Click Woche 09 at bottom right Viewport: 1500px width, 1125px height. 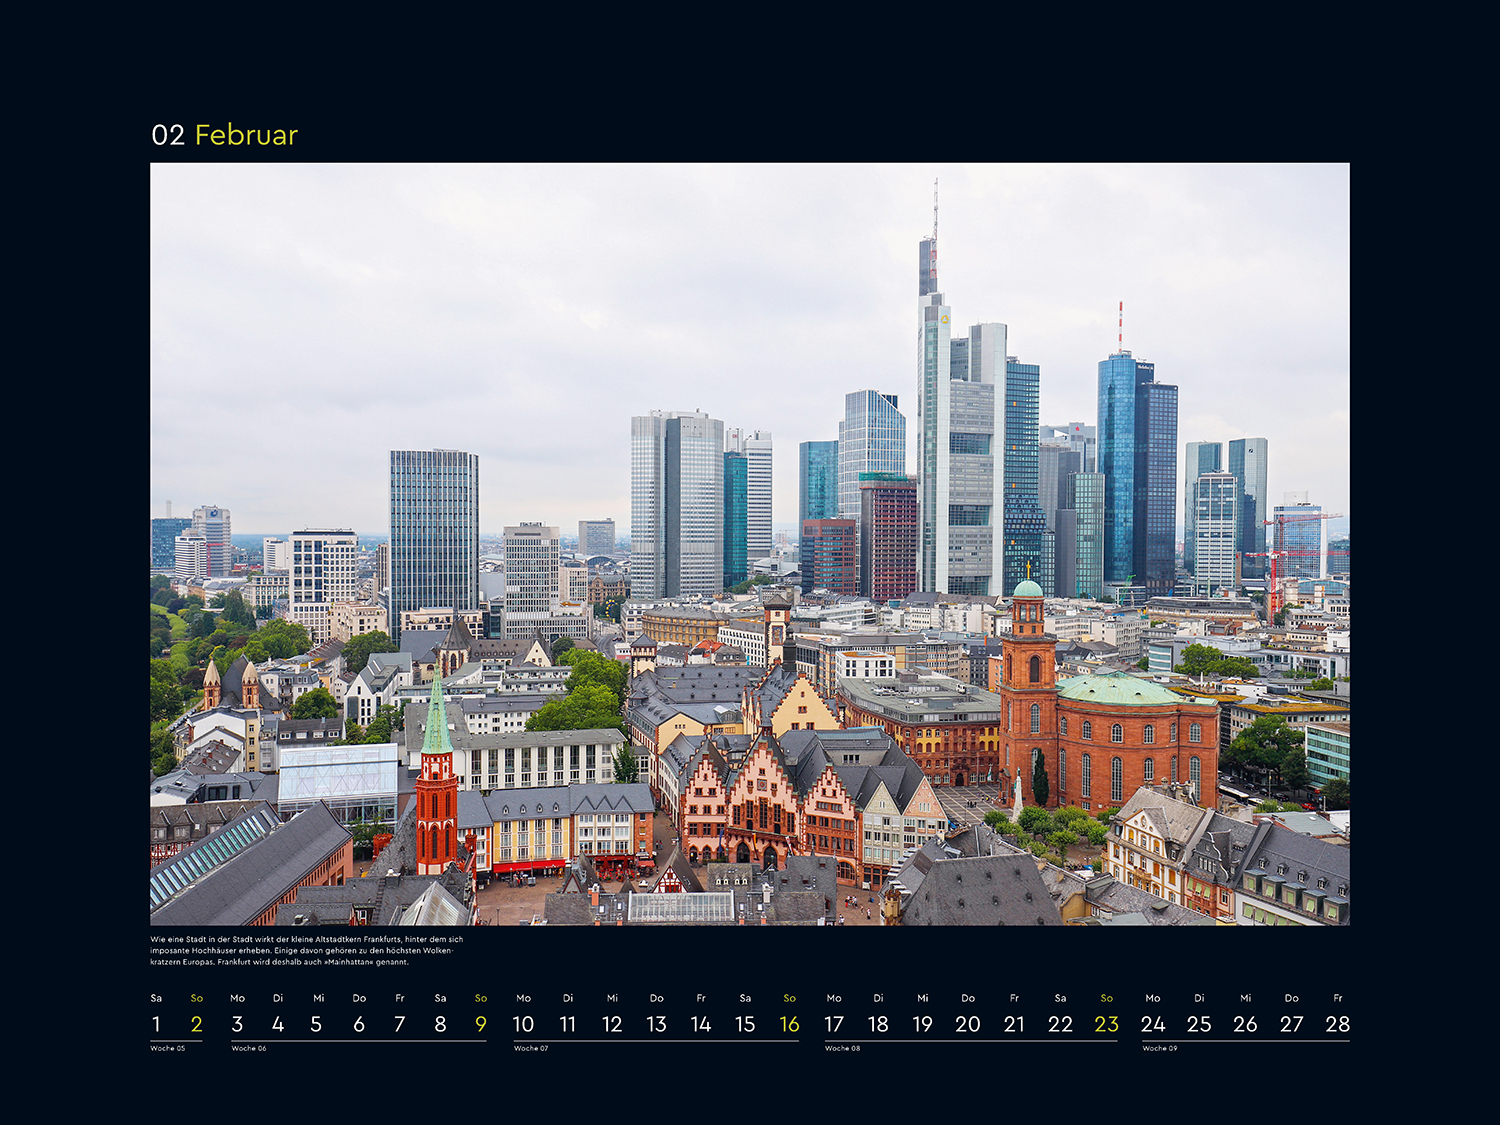[x=1160, y=1048]
